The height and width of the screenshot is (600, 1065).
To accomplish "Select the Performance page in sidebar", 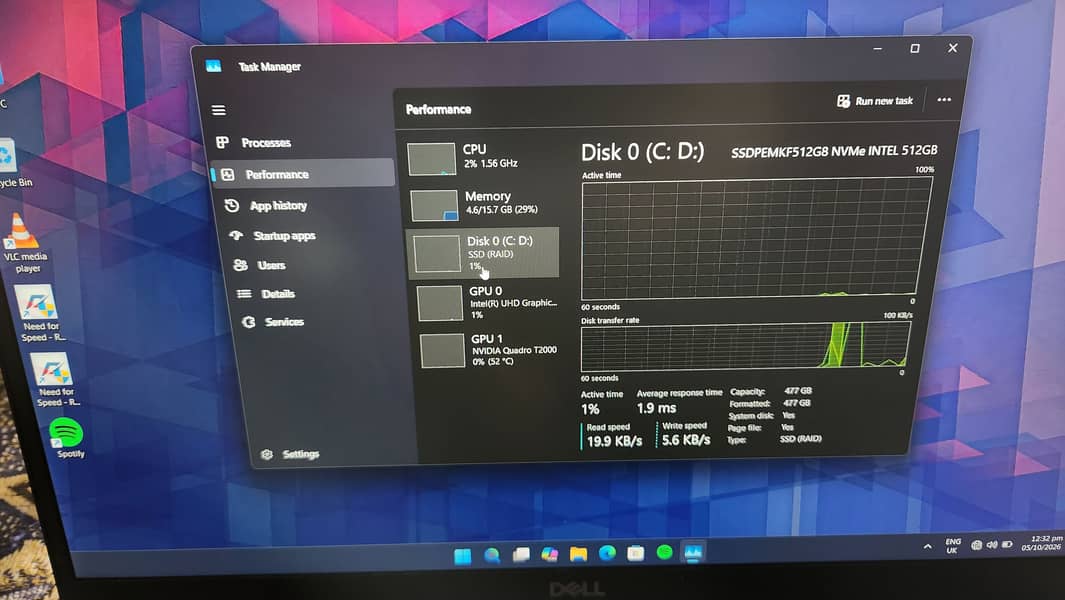I will coord(303,174).
